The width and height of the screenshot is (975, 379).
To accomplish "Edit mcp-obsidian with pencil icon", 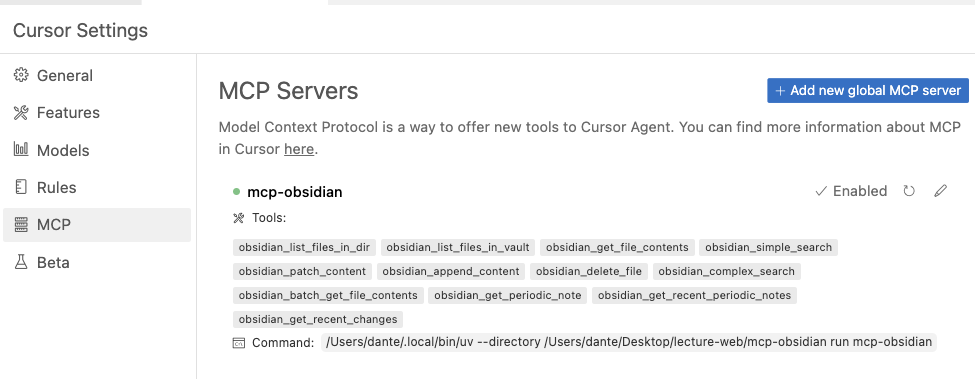I will coord(941,191).
